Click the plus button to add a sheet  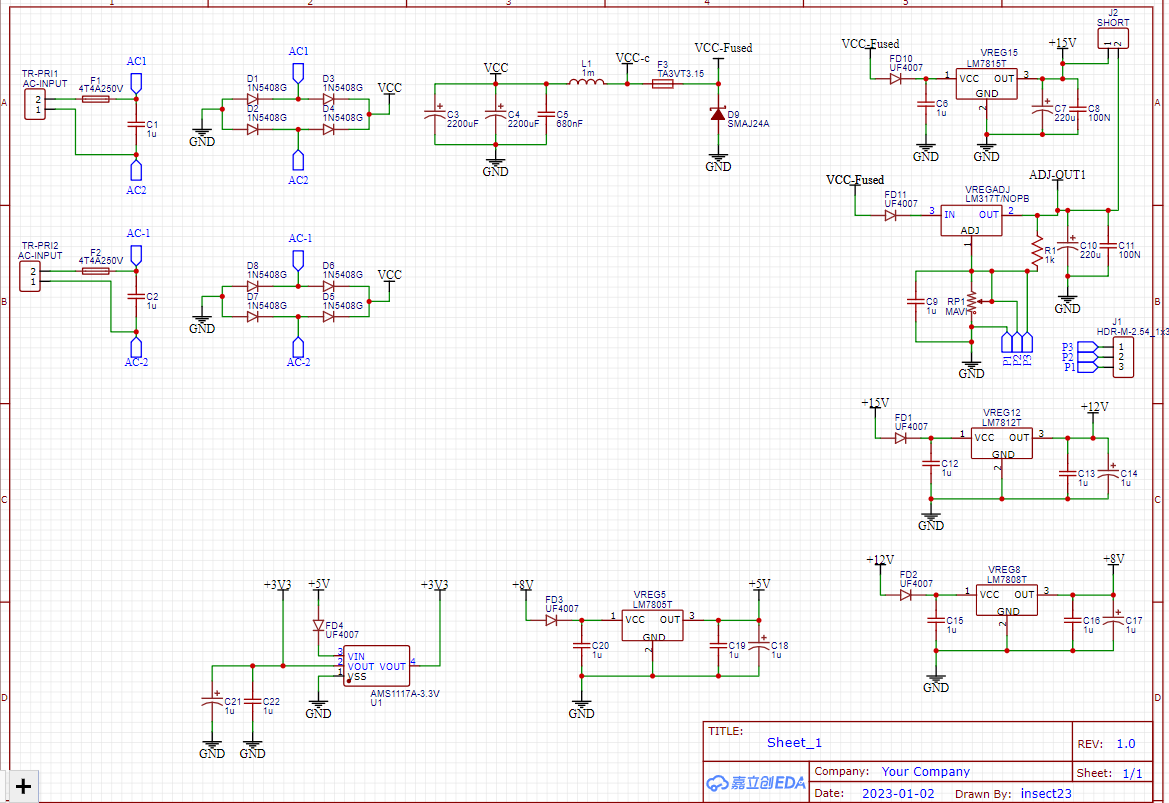point(24,787)
